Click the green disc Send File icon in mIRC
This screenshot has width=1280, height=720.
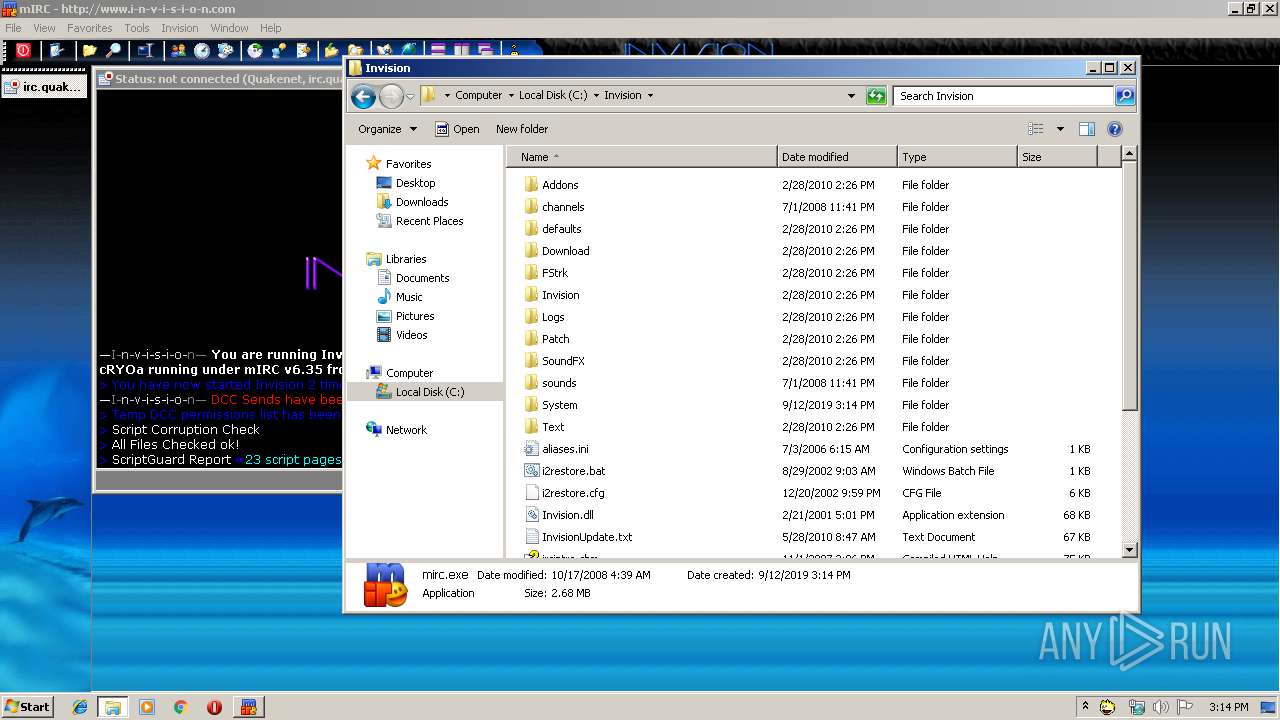pyautogui.click(x=255, y=50)
